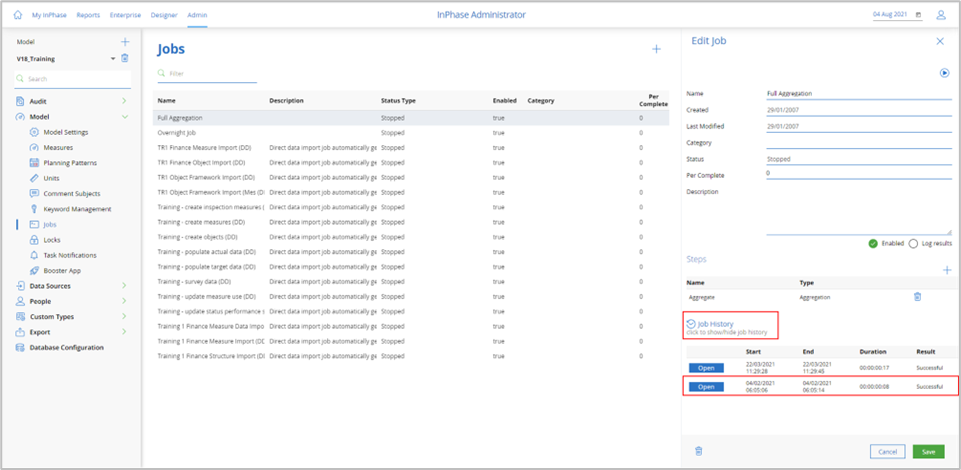This screenshot has width=961, height=470.
Task: Open the Reports tab
Action: tap(88, 15)
